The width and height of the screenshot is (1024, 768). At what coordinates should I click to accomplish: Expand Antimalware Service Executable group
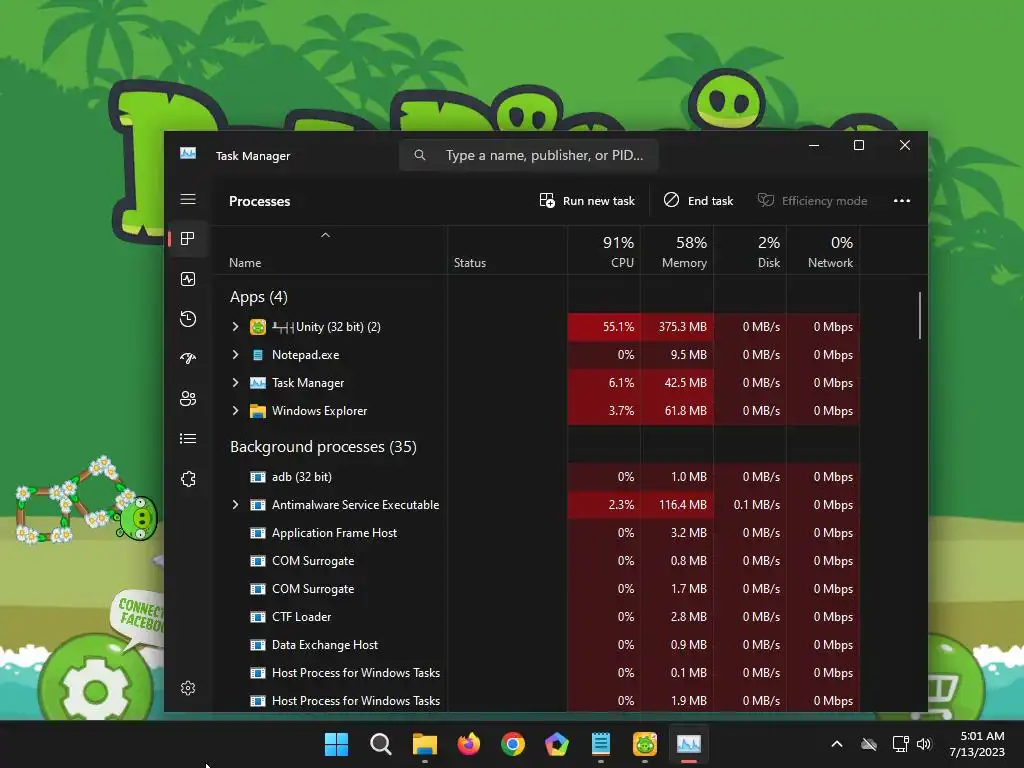click(235, 505)
